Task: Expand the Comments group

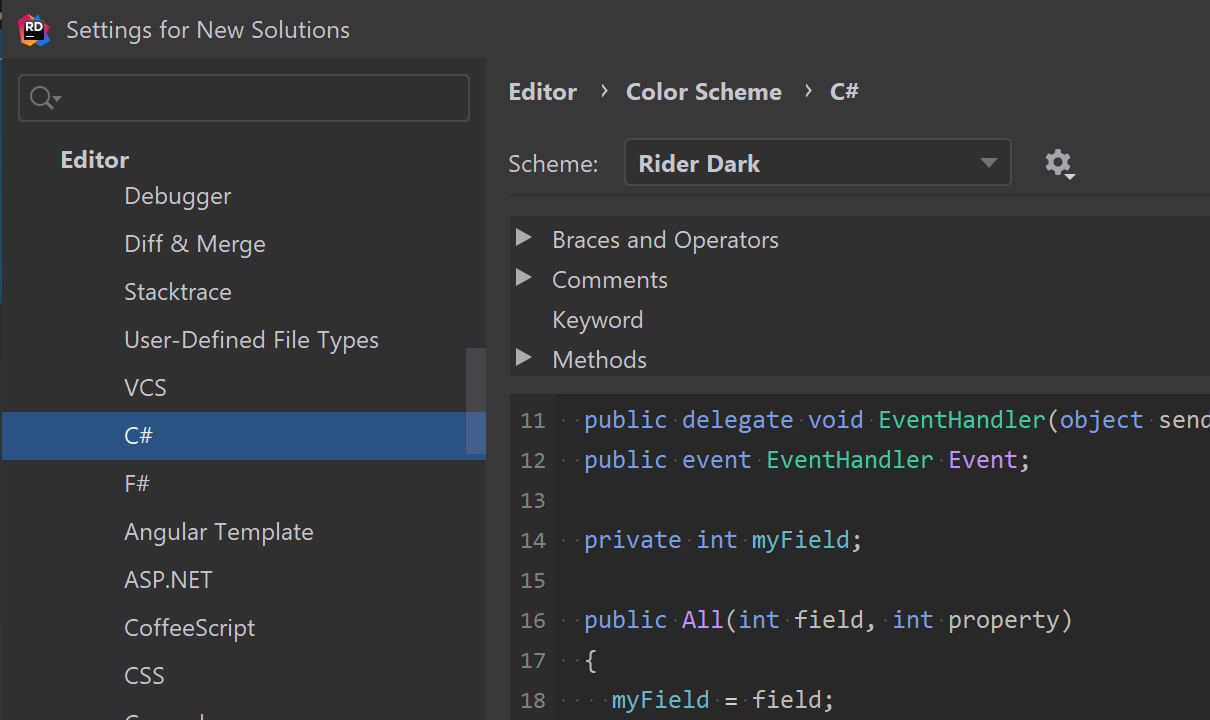Action: [x=523, y=278]
